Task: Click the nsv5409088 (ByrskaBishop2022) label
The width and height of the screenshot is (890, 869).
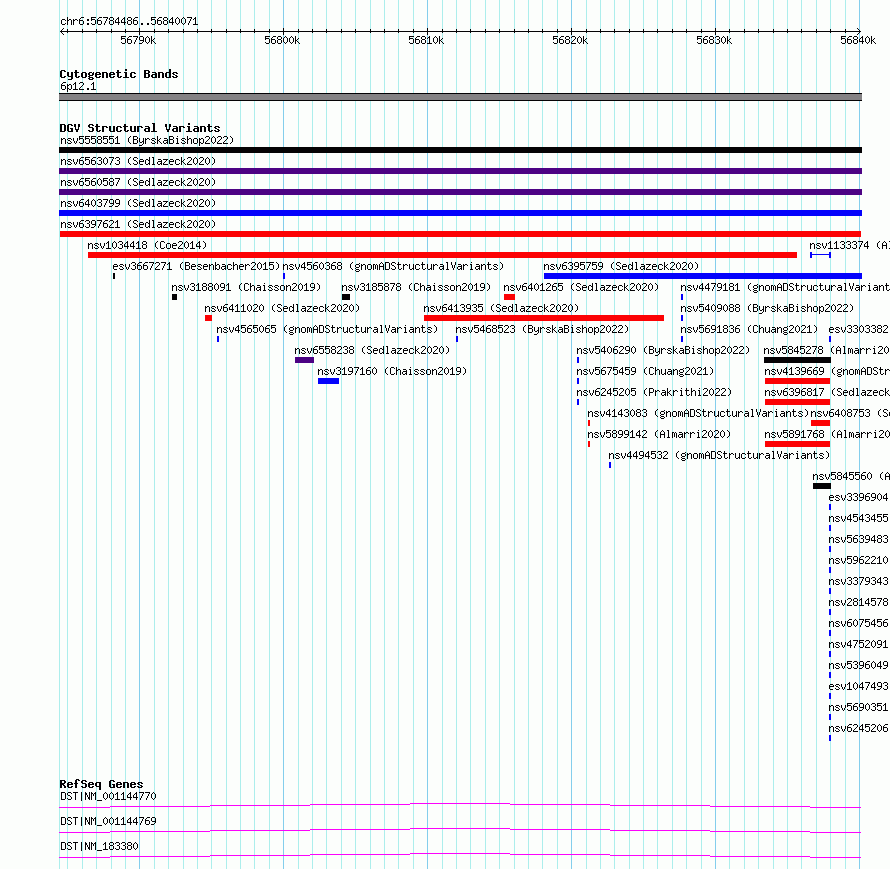Action: click(x=767, y=308)
